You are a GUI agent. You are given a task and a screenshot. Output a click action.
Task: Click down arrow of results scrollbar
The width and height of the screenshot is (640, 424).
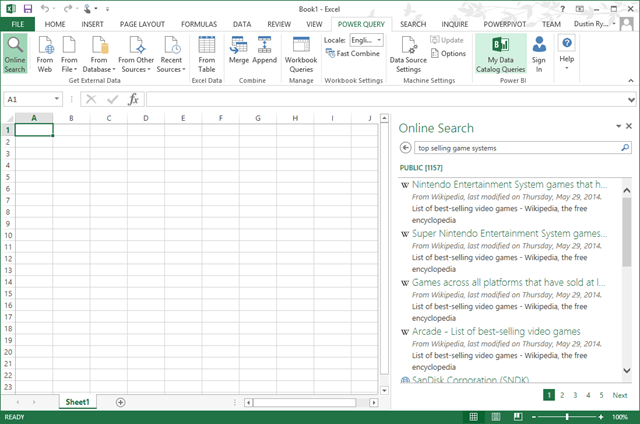pyautogui.click(x=627, y=371)
